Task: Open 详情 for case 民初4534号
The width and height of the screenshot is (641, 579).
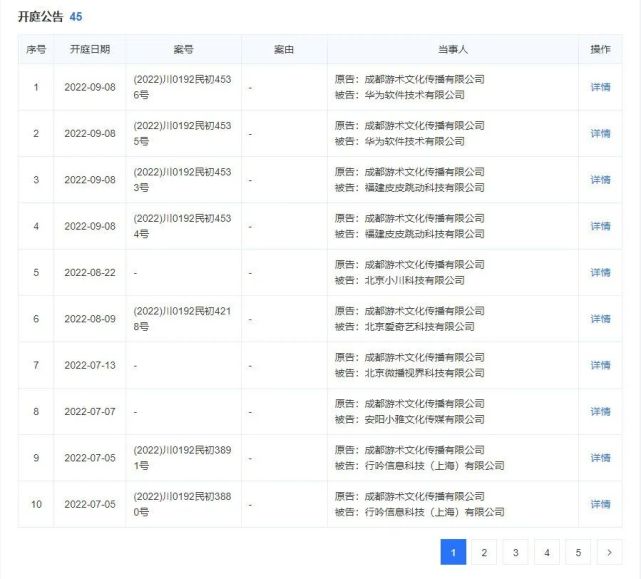Action: [600, 226]
